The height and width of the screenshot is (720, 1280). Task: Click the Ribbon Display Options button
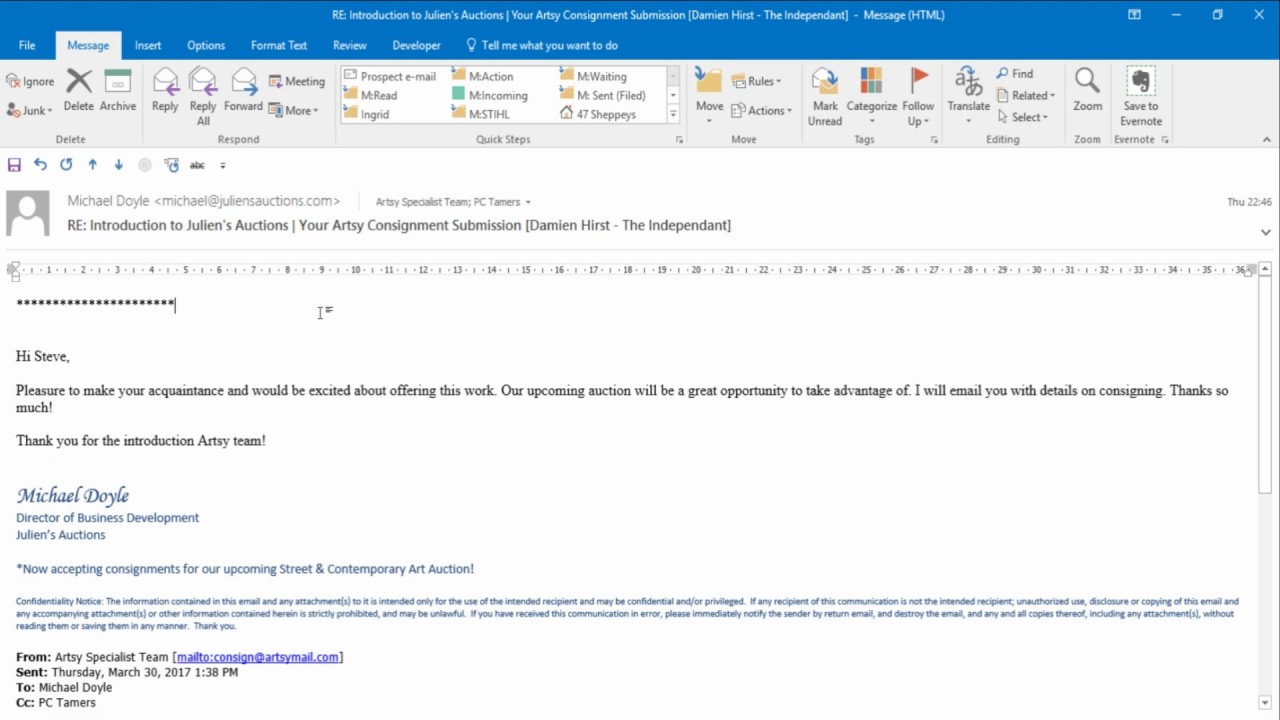pyautogui.click(x=1134, y=14)
